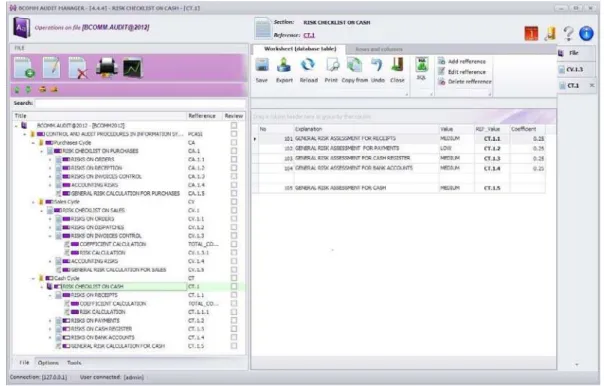Collapse the Cash Cycle tree node

pyautogui.click(x=33, y=278)
